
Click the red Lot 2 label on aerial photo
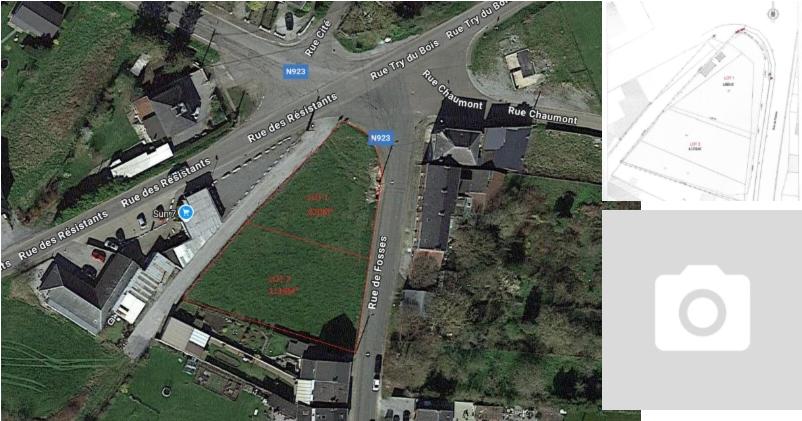282,285
